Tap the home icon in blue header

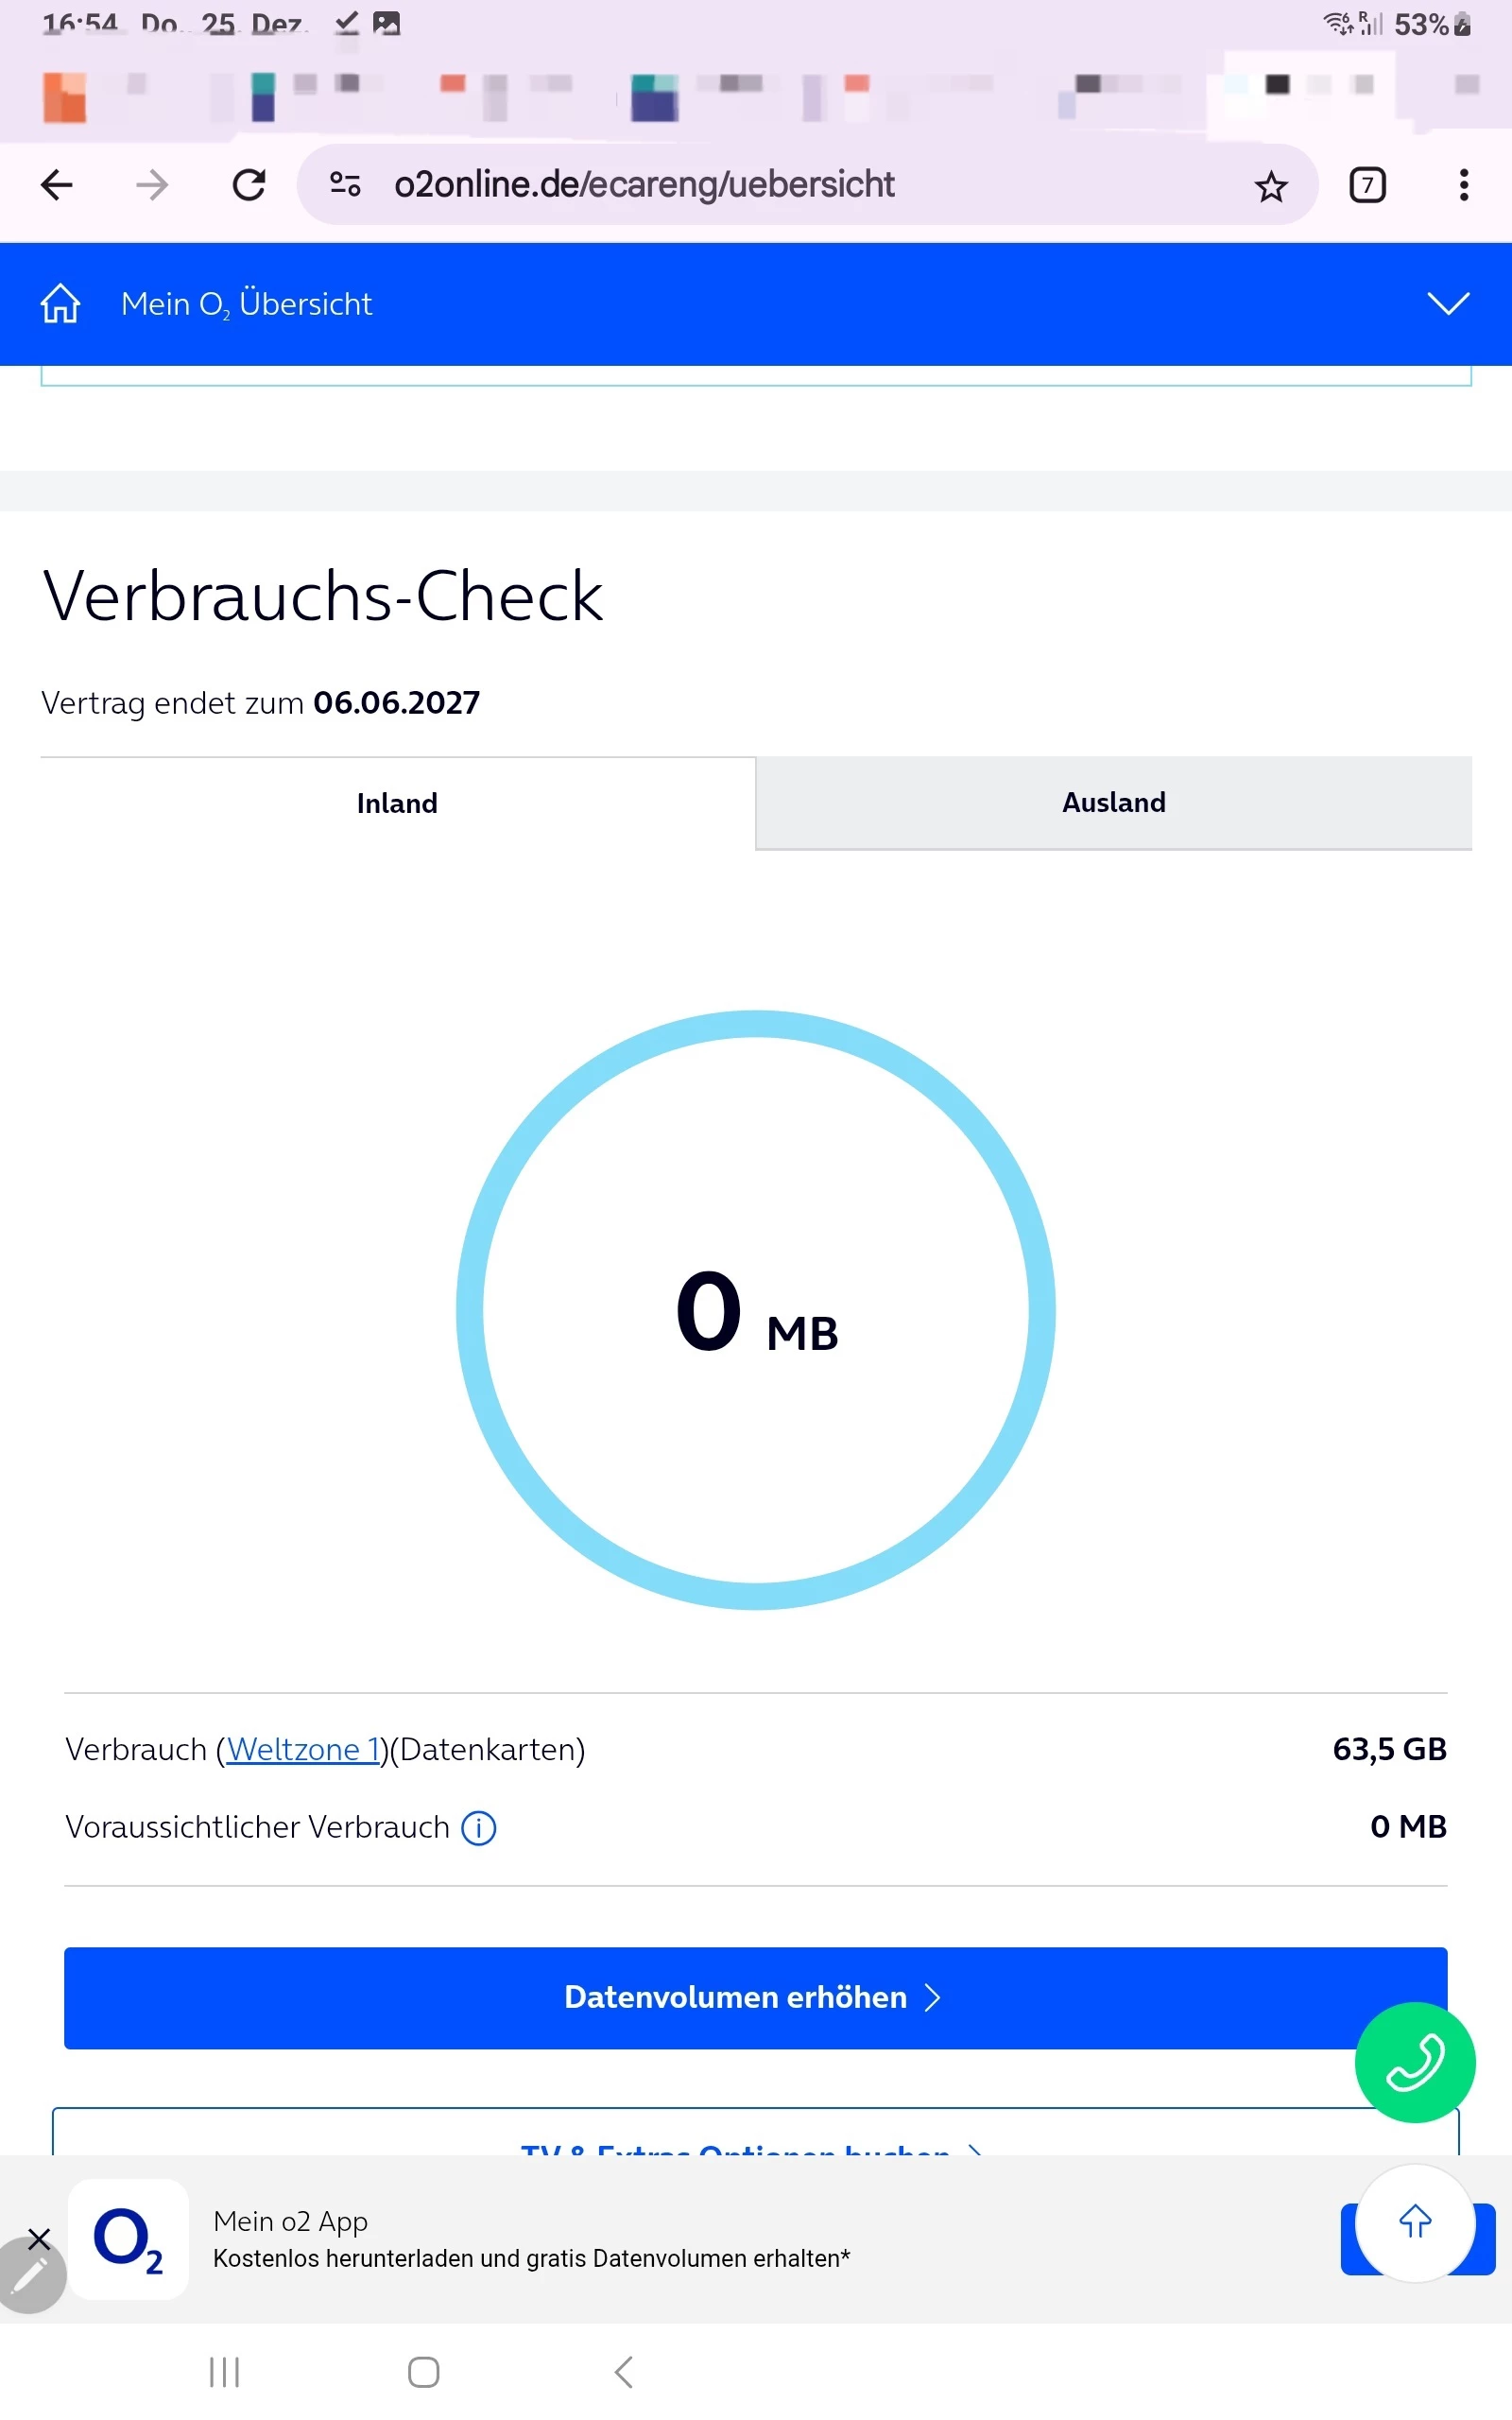(x=60, y=303)
